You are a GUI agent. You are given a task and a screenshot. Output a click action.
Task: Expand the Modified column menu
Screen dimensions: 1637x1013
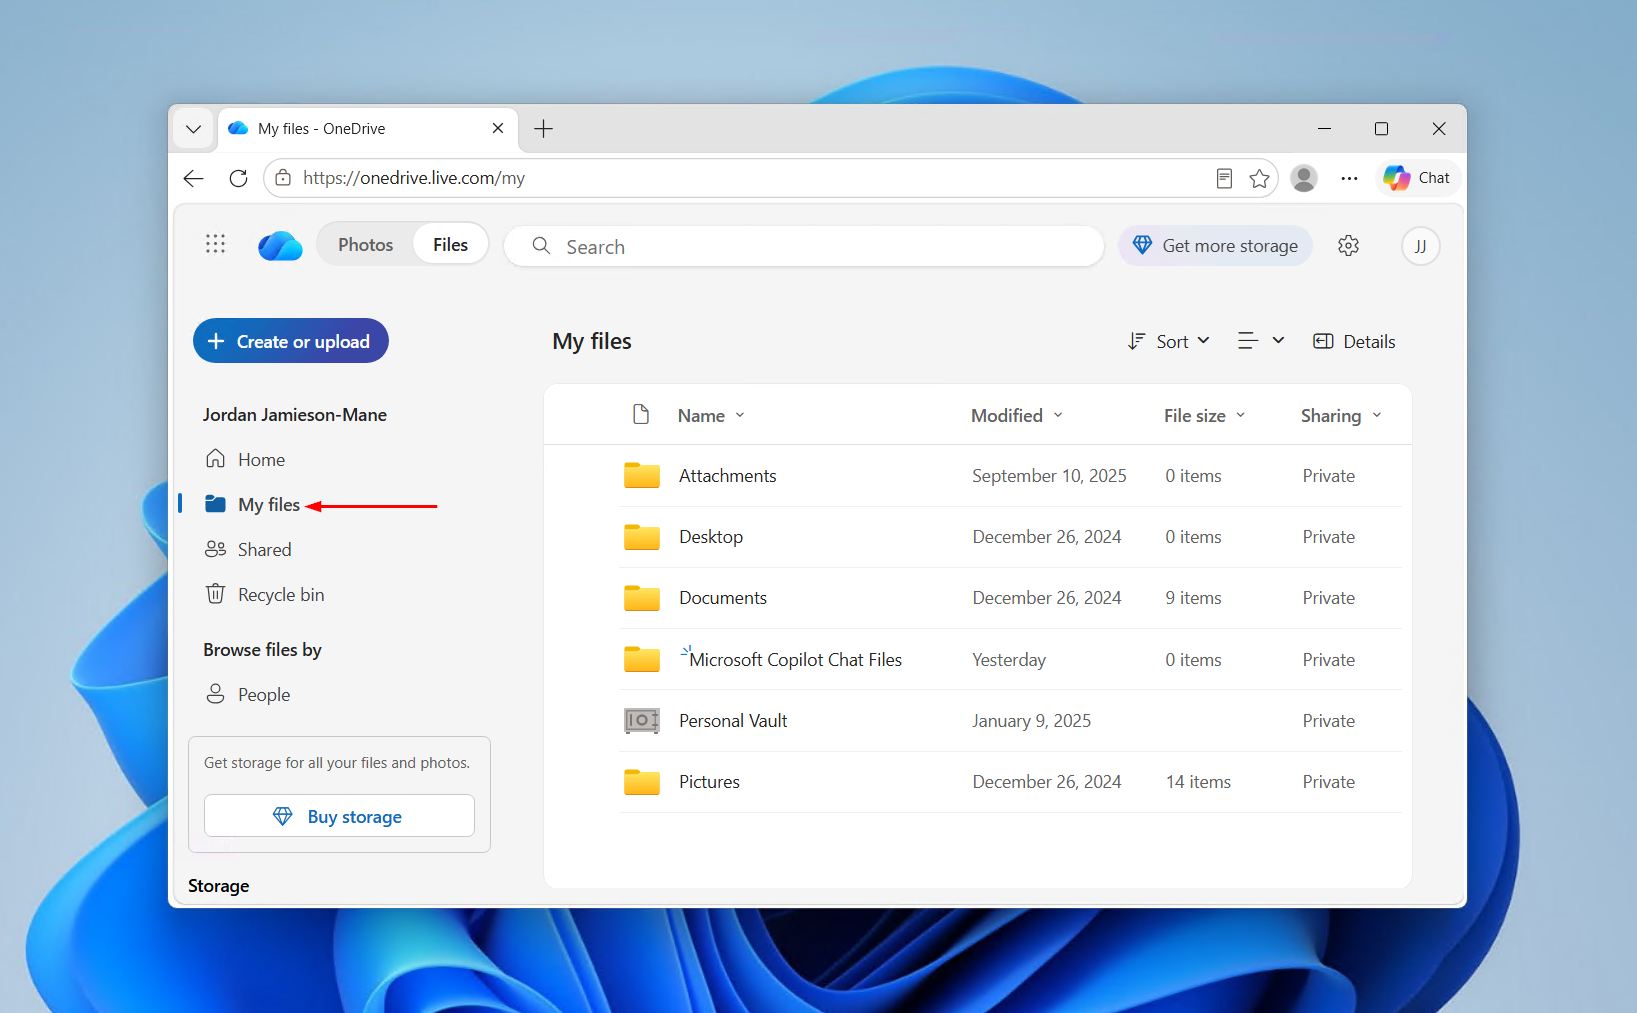[x=1058, y=415]
